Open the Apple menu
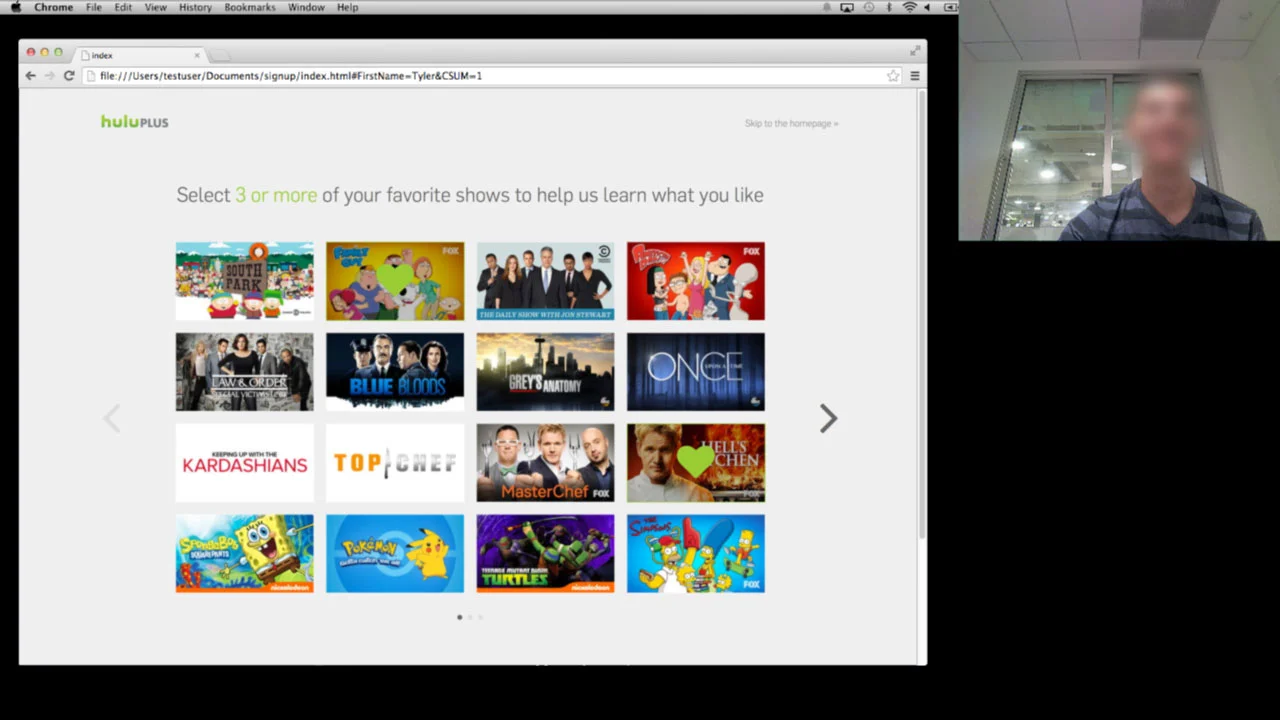This screenshot has width=1280, height=720. [15, 7]
